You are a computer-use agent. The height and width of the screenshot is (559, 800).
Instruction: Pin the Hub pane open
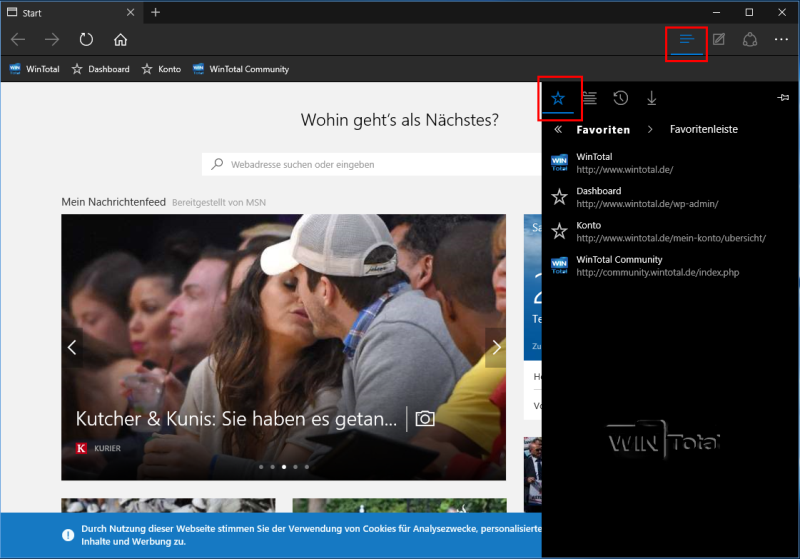(782, 98)
